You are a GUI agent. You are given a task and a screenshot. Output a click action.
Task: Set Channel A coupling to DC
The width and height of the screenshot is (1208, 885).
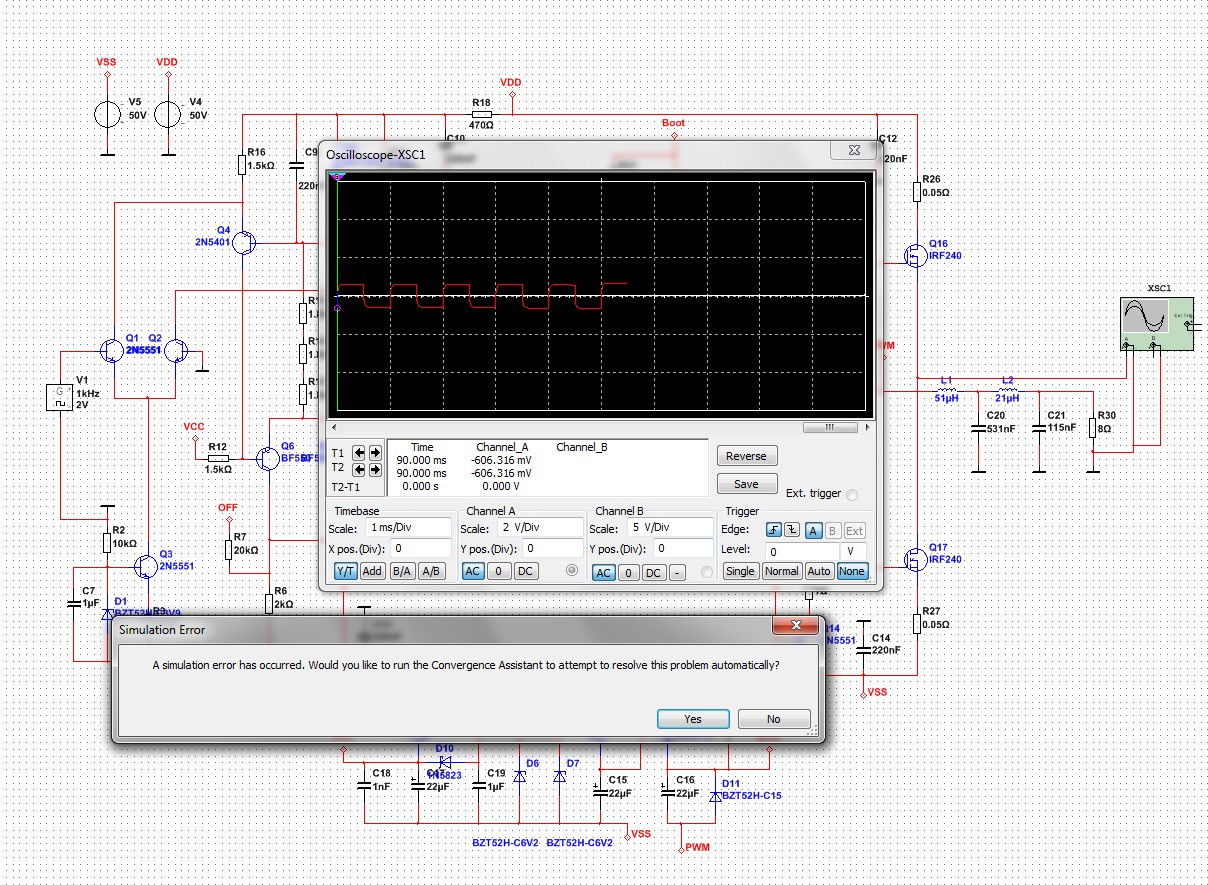524,571
